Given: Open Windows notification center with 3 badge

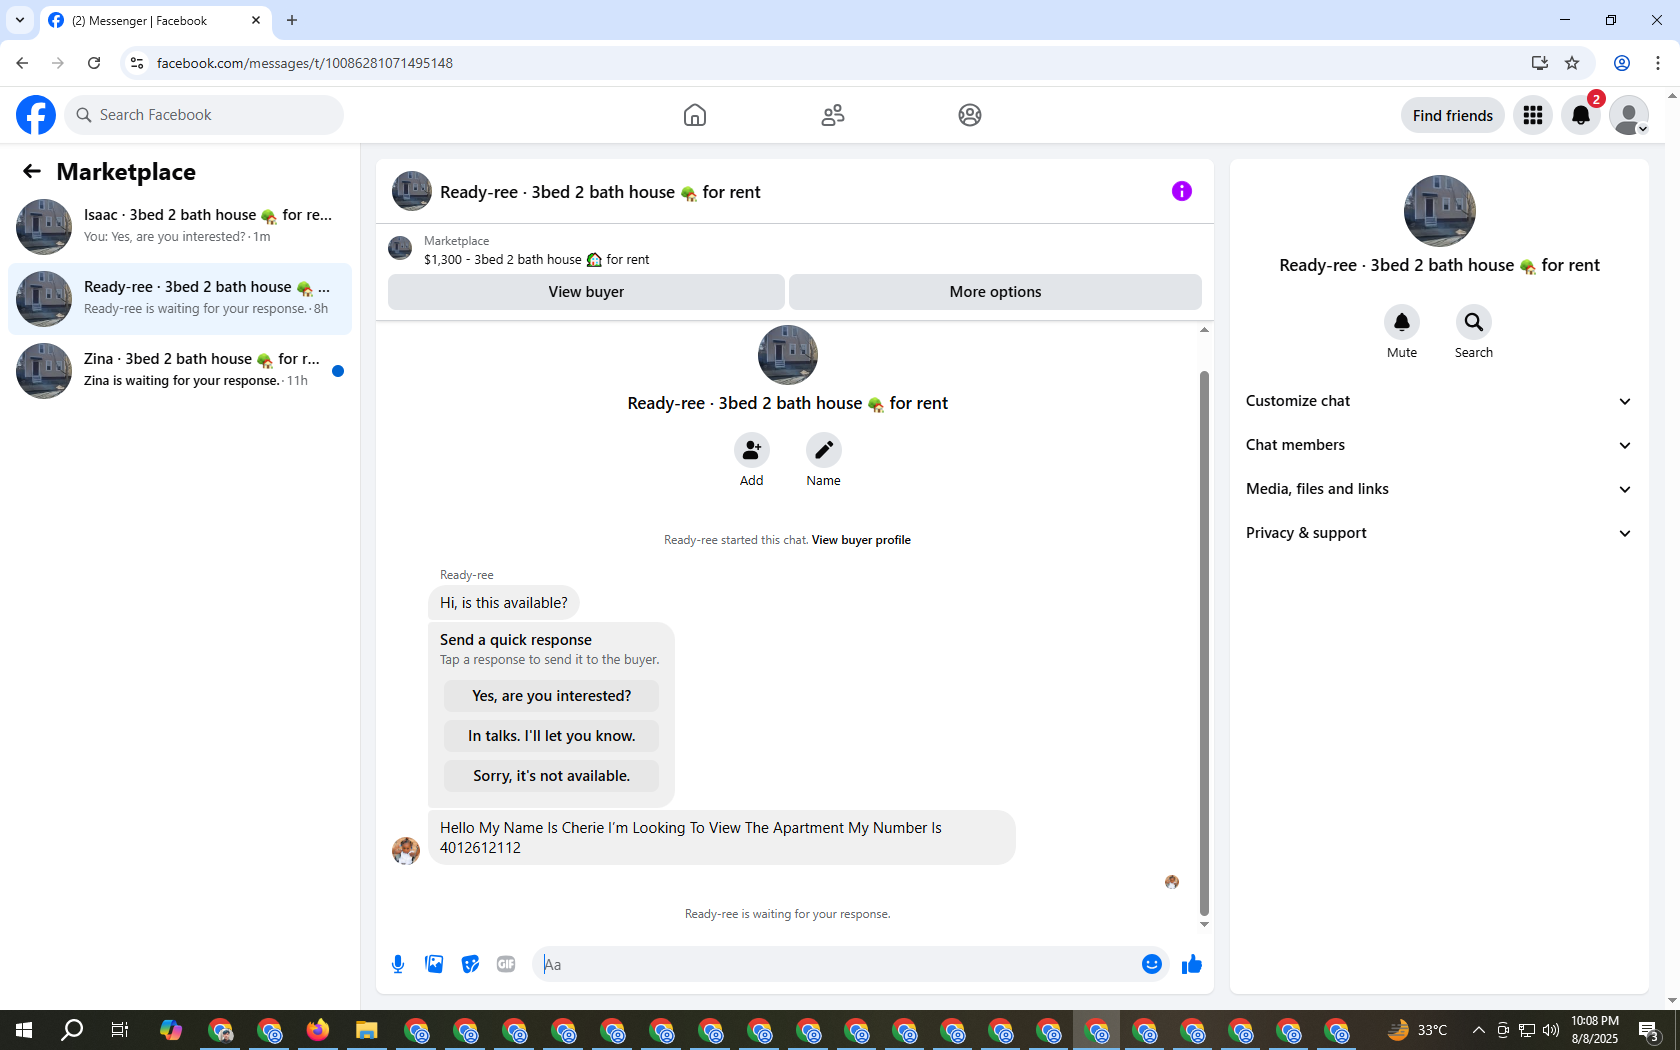Looking at the screenshot, I should (1650, 1030).
